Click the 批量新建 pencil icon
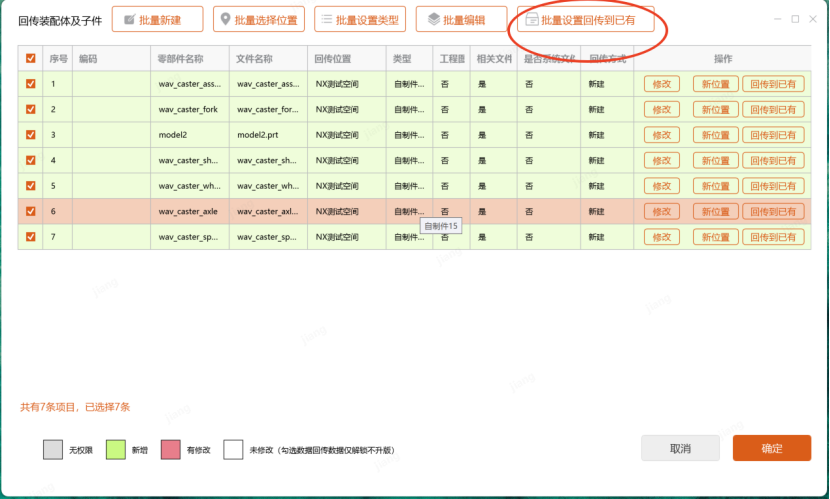The width and height of the screenshot is (830, 499). point(129,19)
